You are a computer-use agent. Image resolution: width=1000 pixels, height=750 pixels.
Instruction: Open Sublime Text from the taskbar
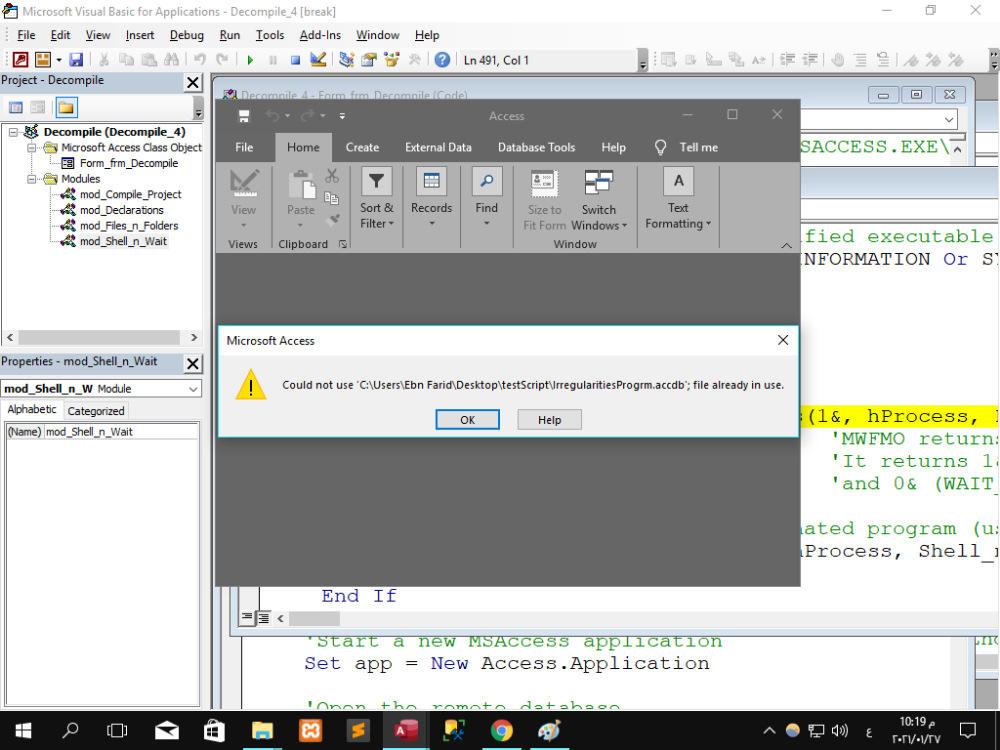click(x=358, y=730)
